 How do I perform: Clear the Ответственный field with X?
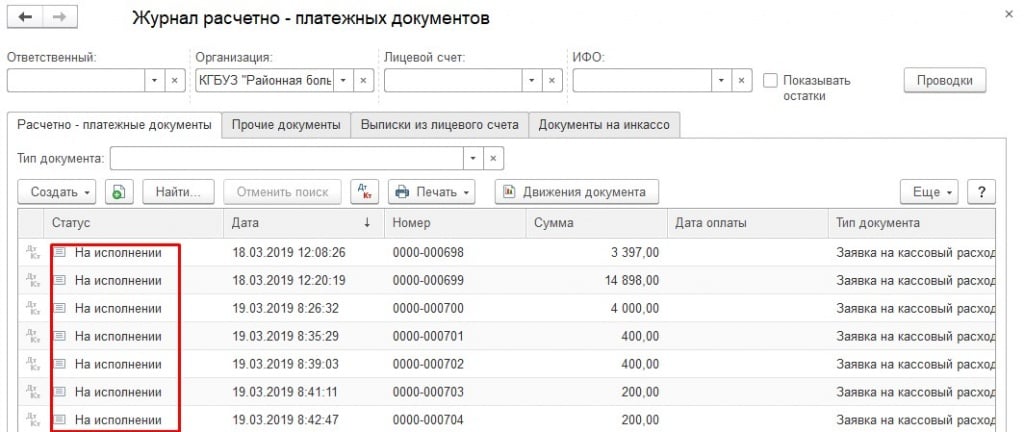(174, 80)
